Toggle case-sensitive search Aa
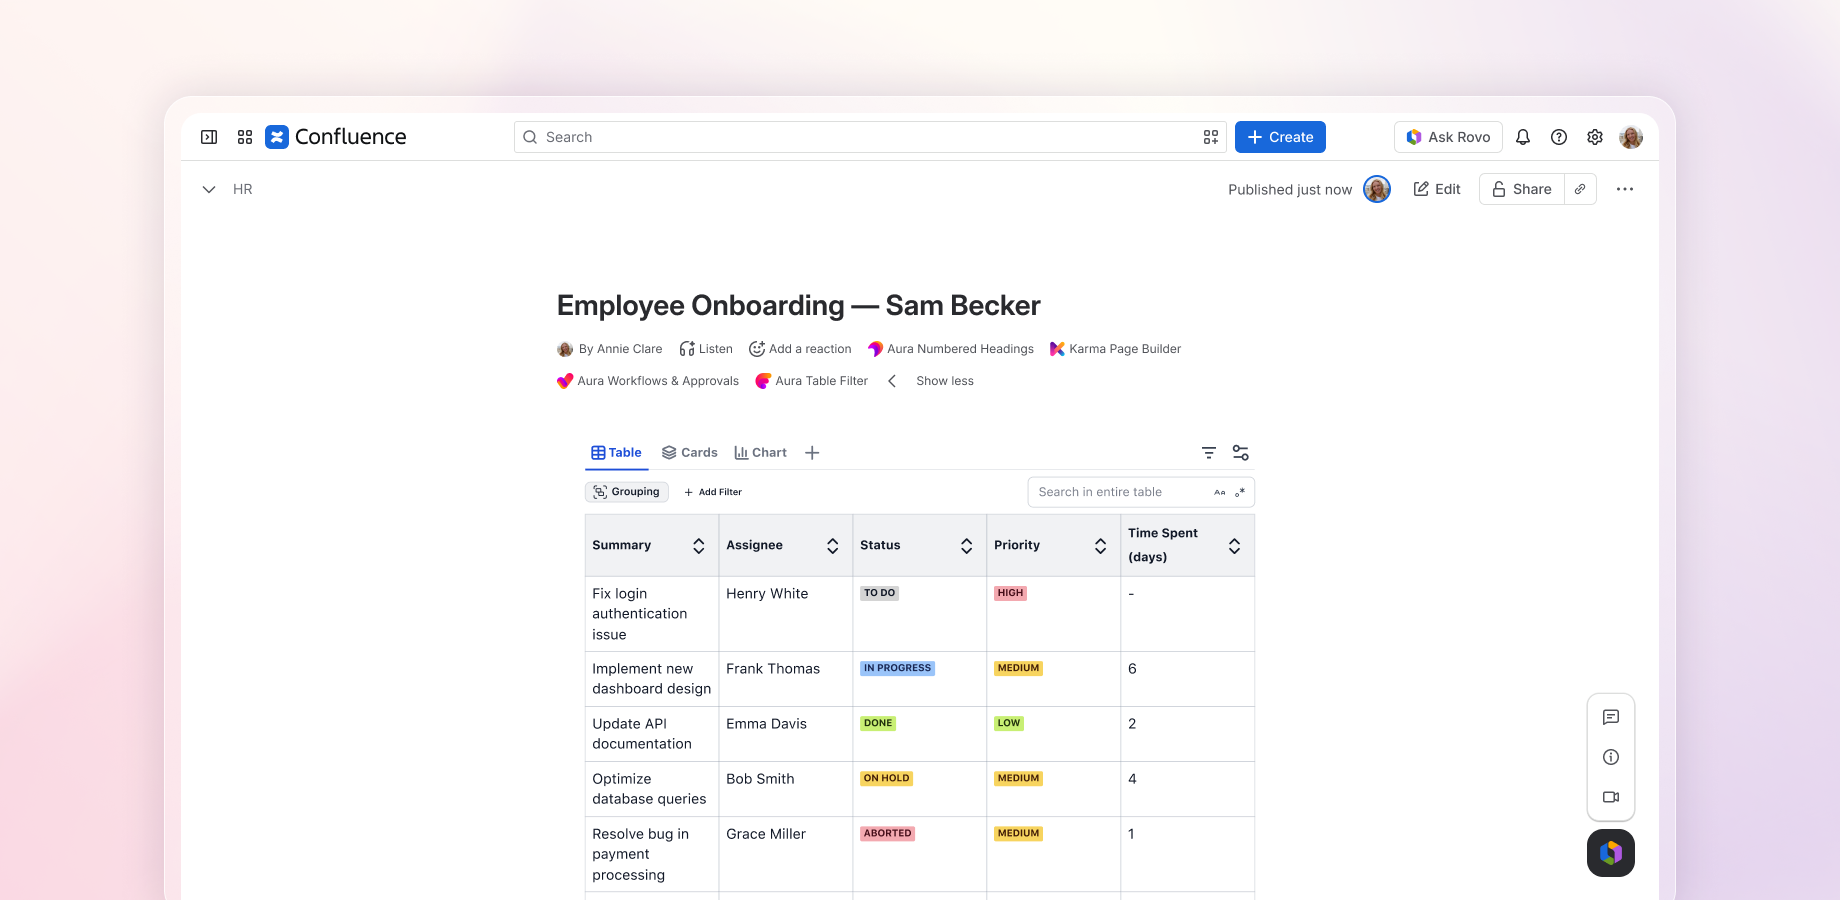Screen dimensions: 1840x900 (1220, 492)
